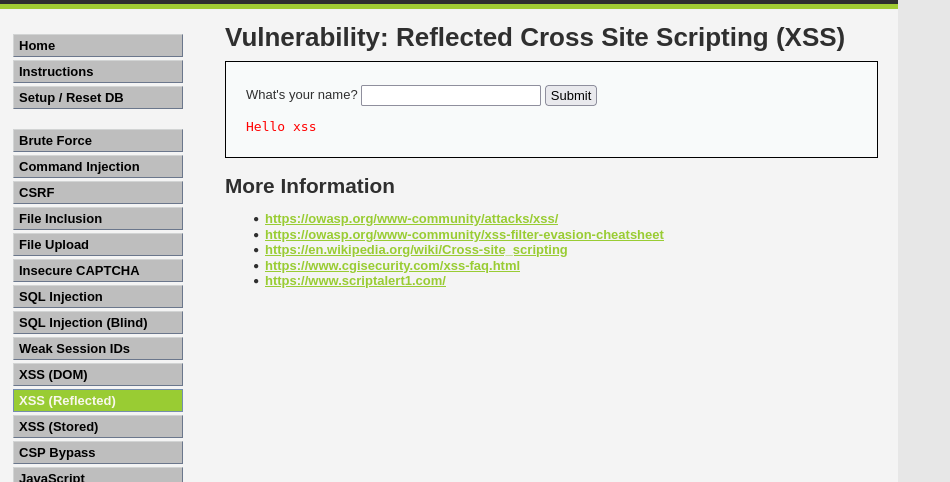This screenshot has height=482, width=950.
Task: Open File Inclusion vulnerability page
Action: coord(97,219)
